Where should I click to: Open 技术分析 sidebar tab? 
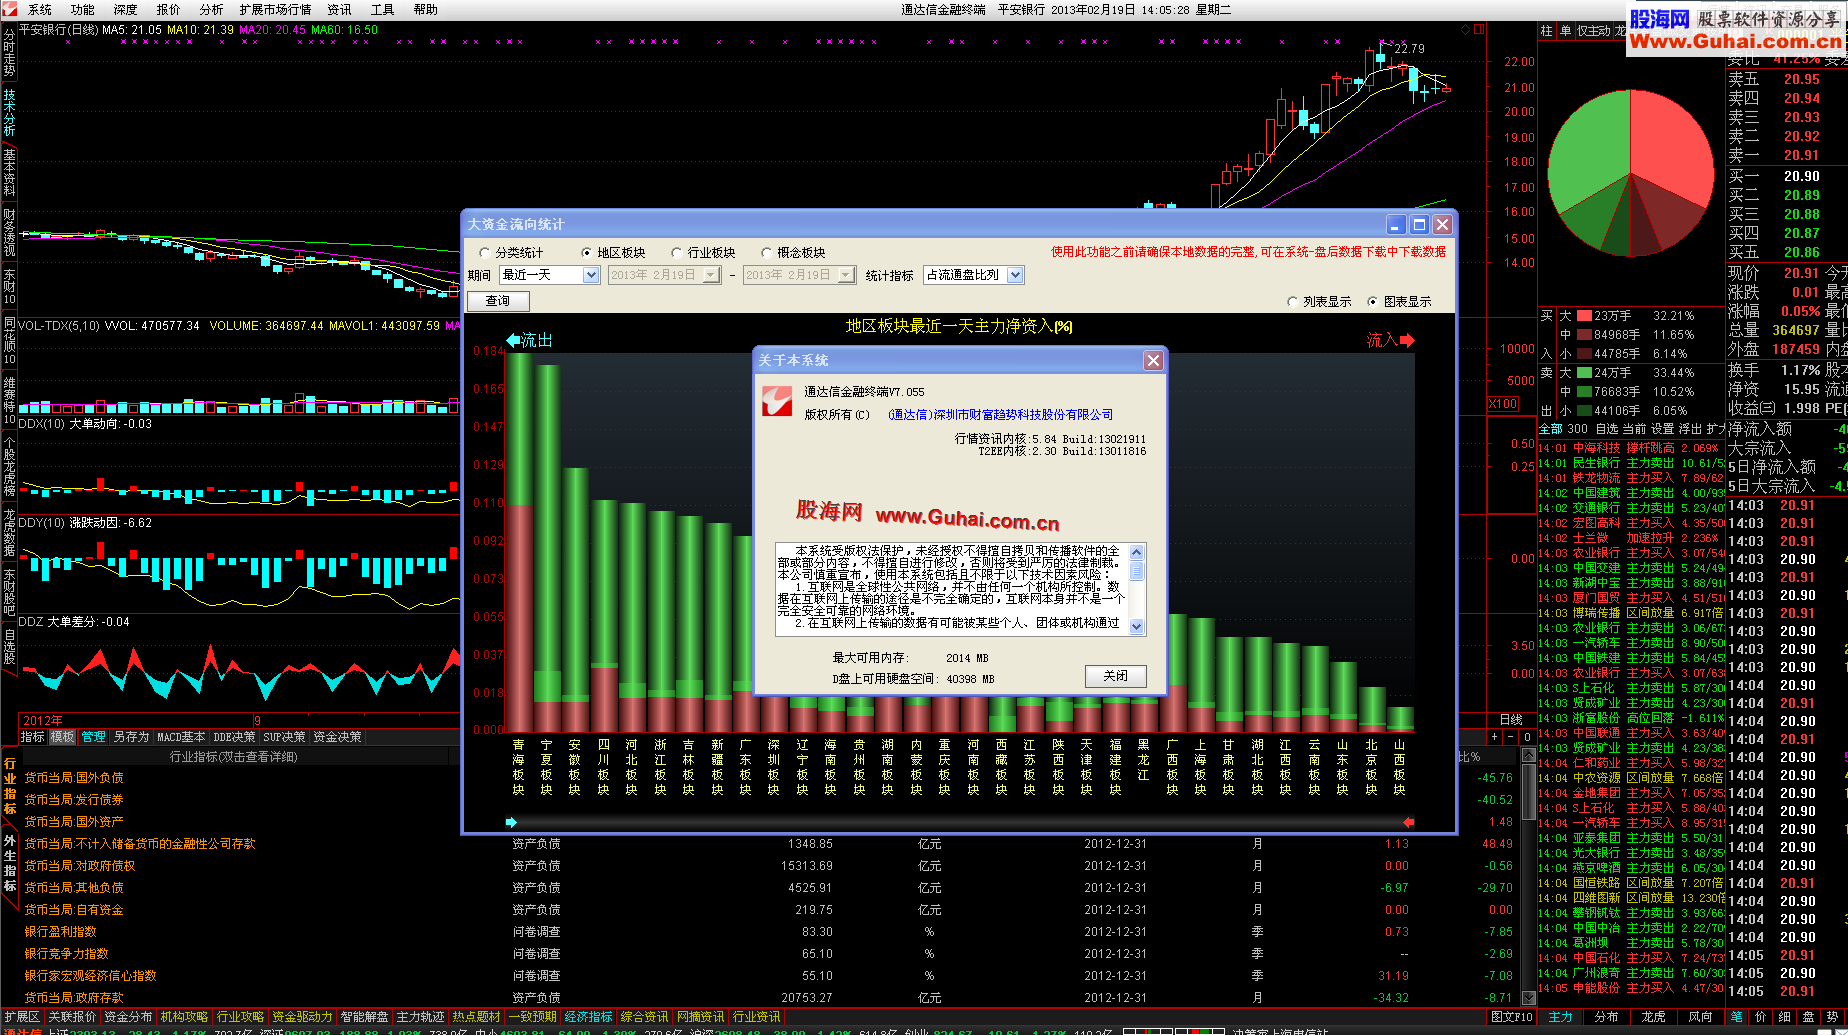point(9,113)
